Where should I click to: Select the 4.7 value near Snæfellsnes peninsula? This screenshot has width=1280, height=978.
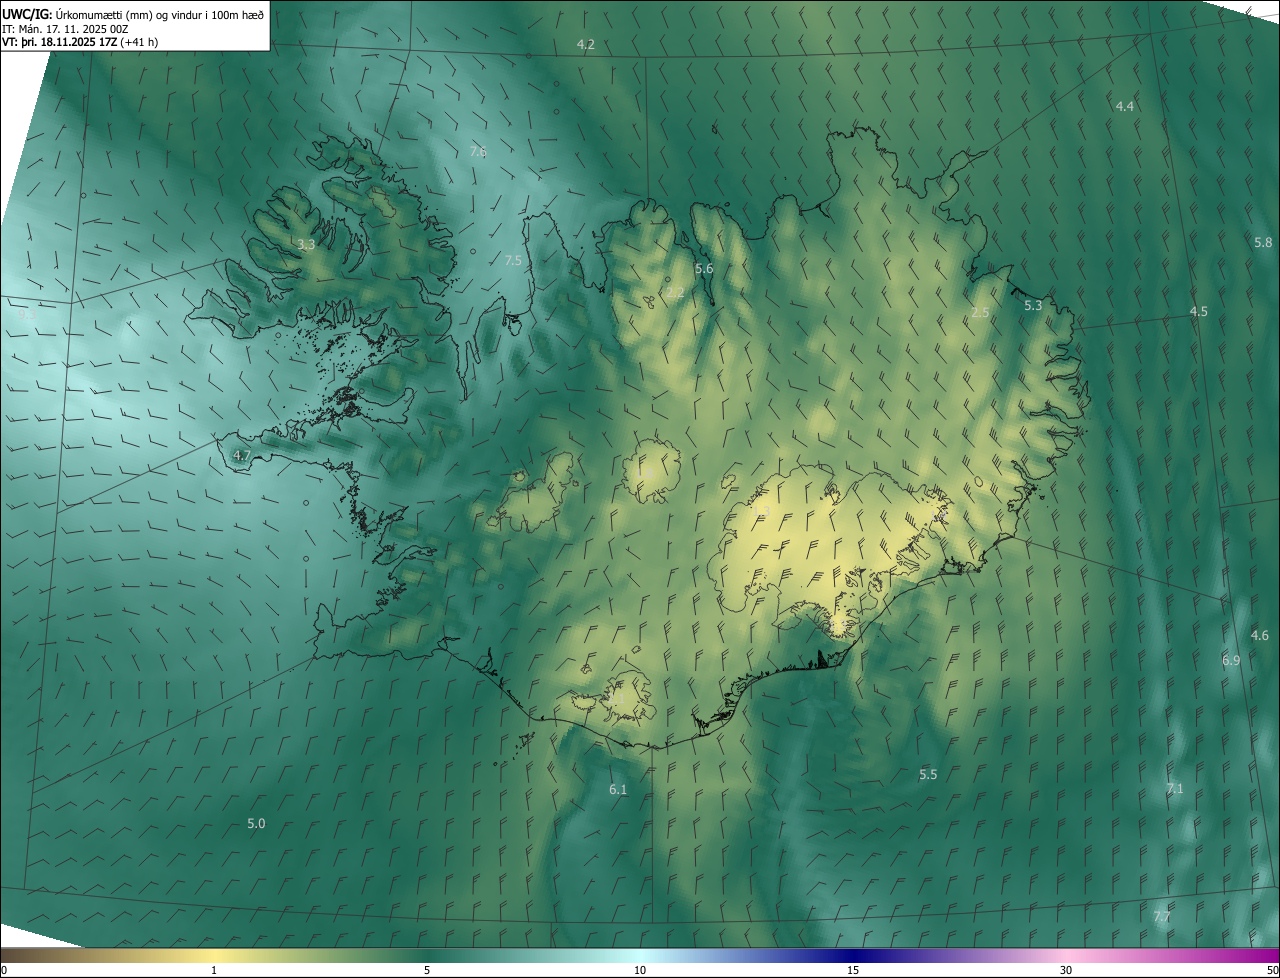pos(241,456)
